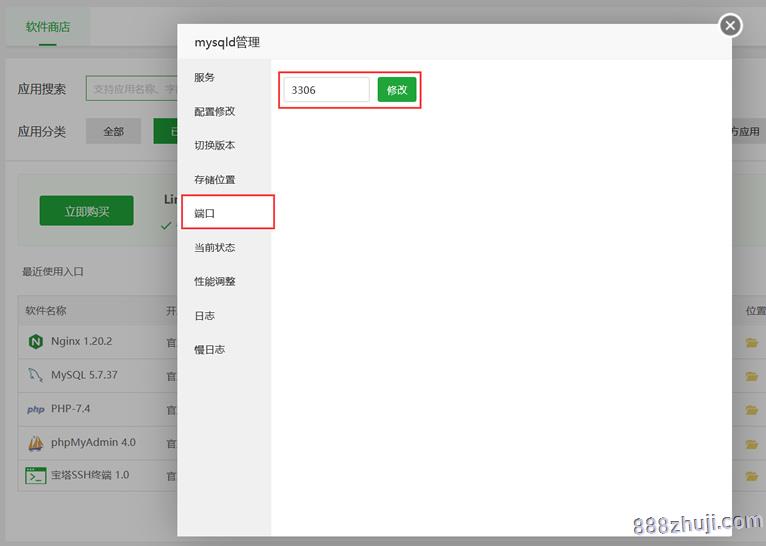The width and height of the screenshot is (766, 546).
Task: Open the folder icon in the PHP-7.4 row
Action: pyautogui.click(x=752, y=410)
